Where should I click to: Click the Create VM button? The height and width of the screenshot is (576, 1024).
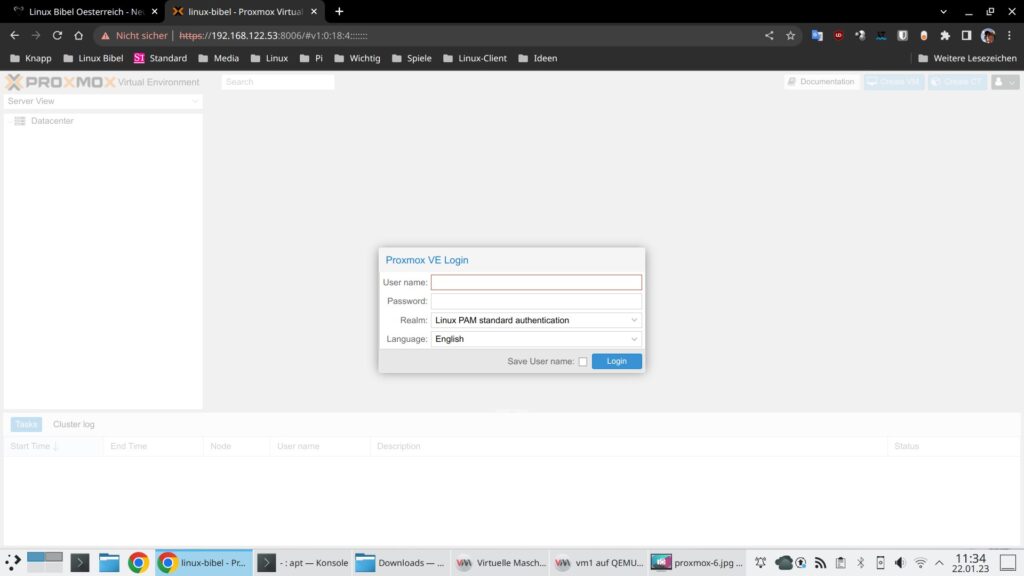coord(894,82)
